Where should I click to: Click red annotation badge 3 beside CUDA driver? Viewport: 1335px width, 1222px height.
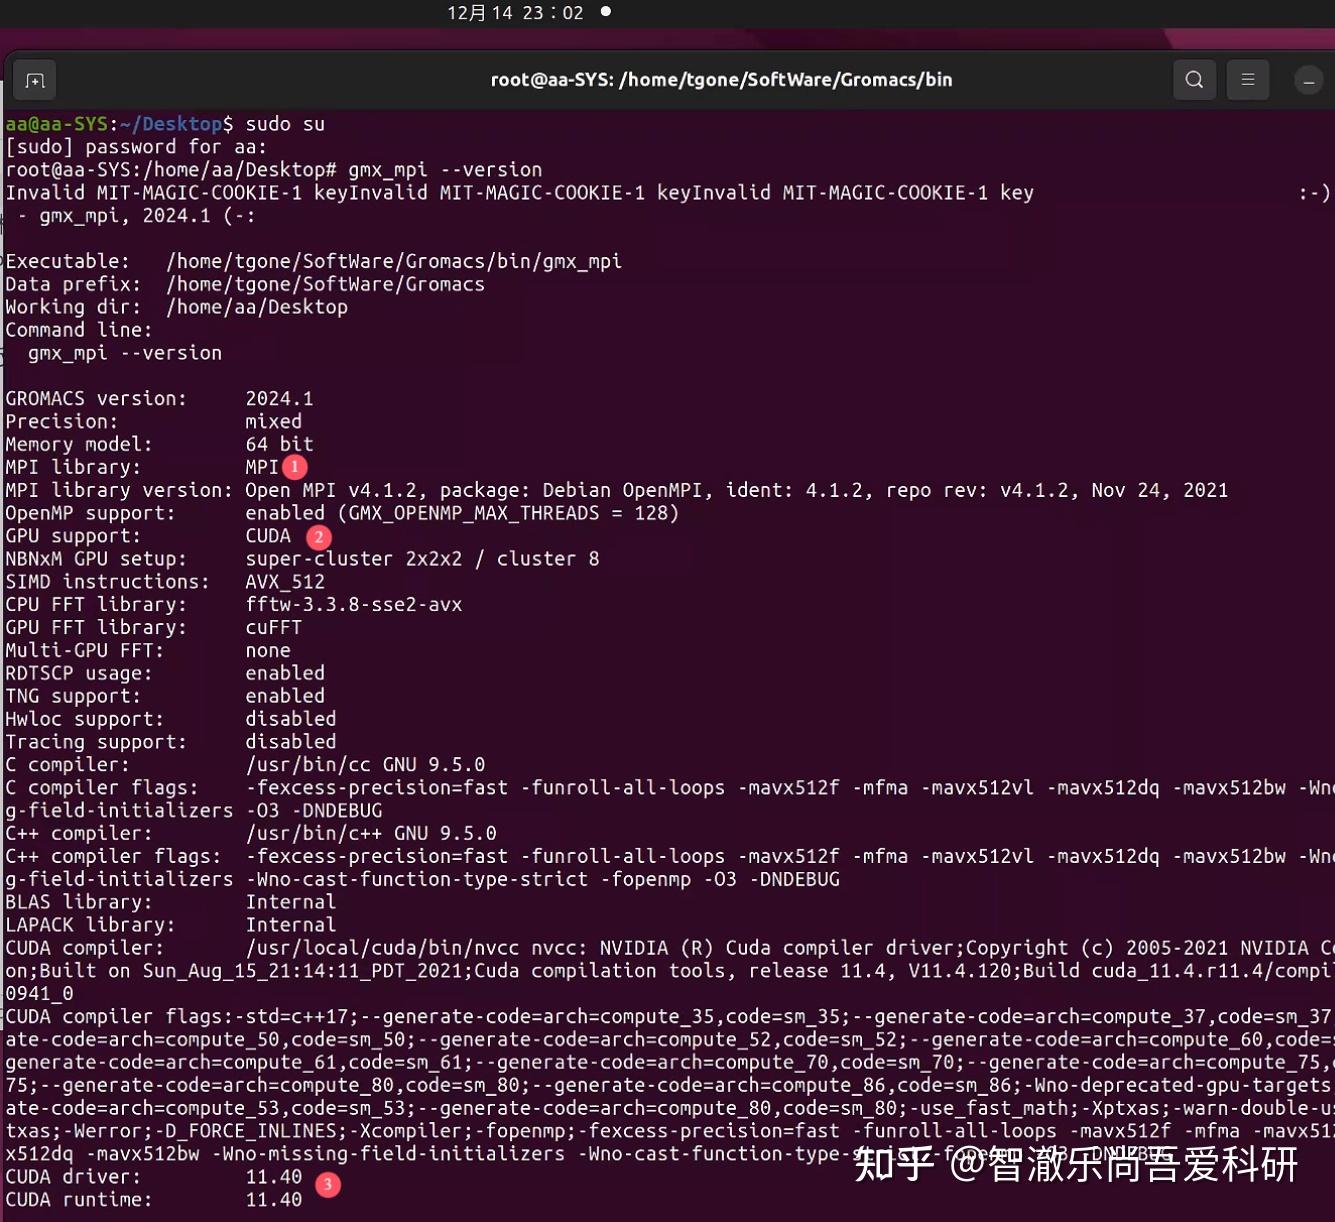point(327,1185)
